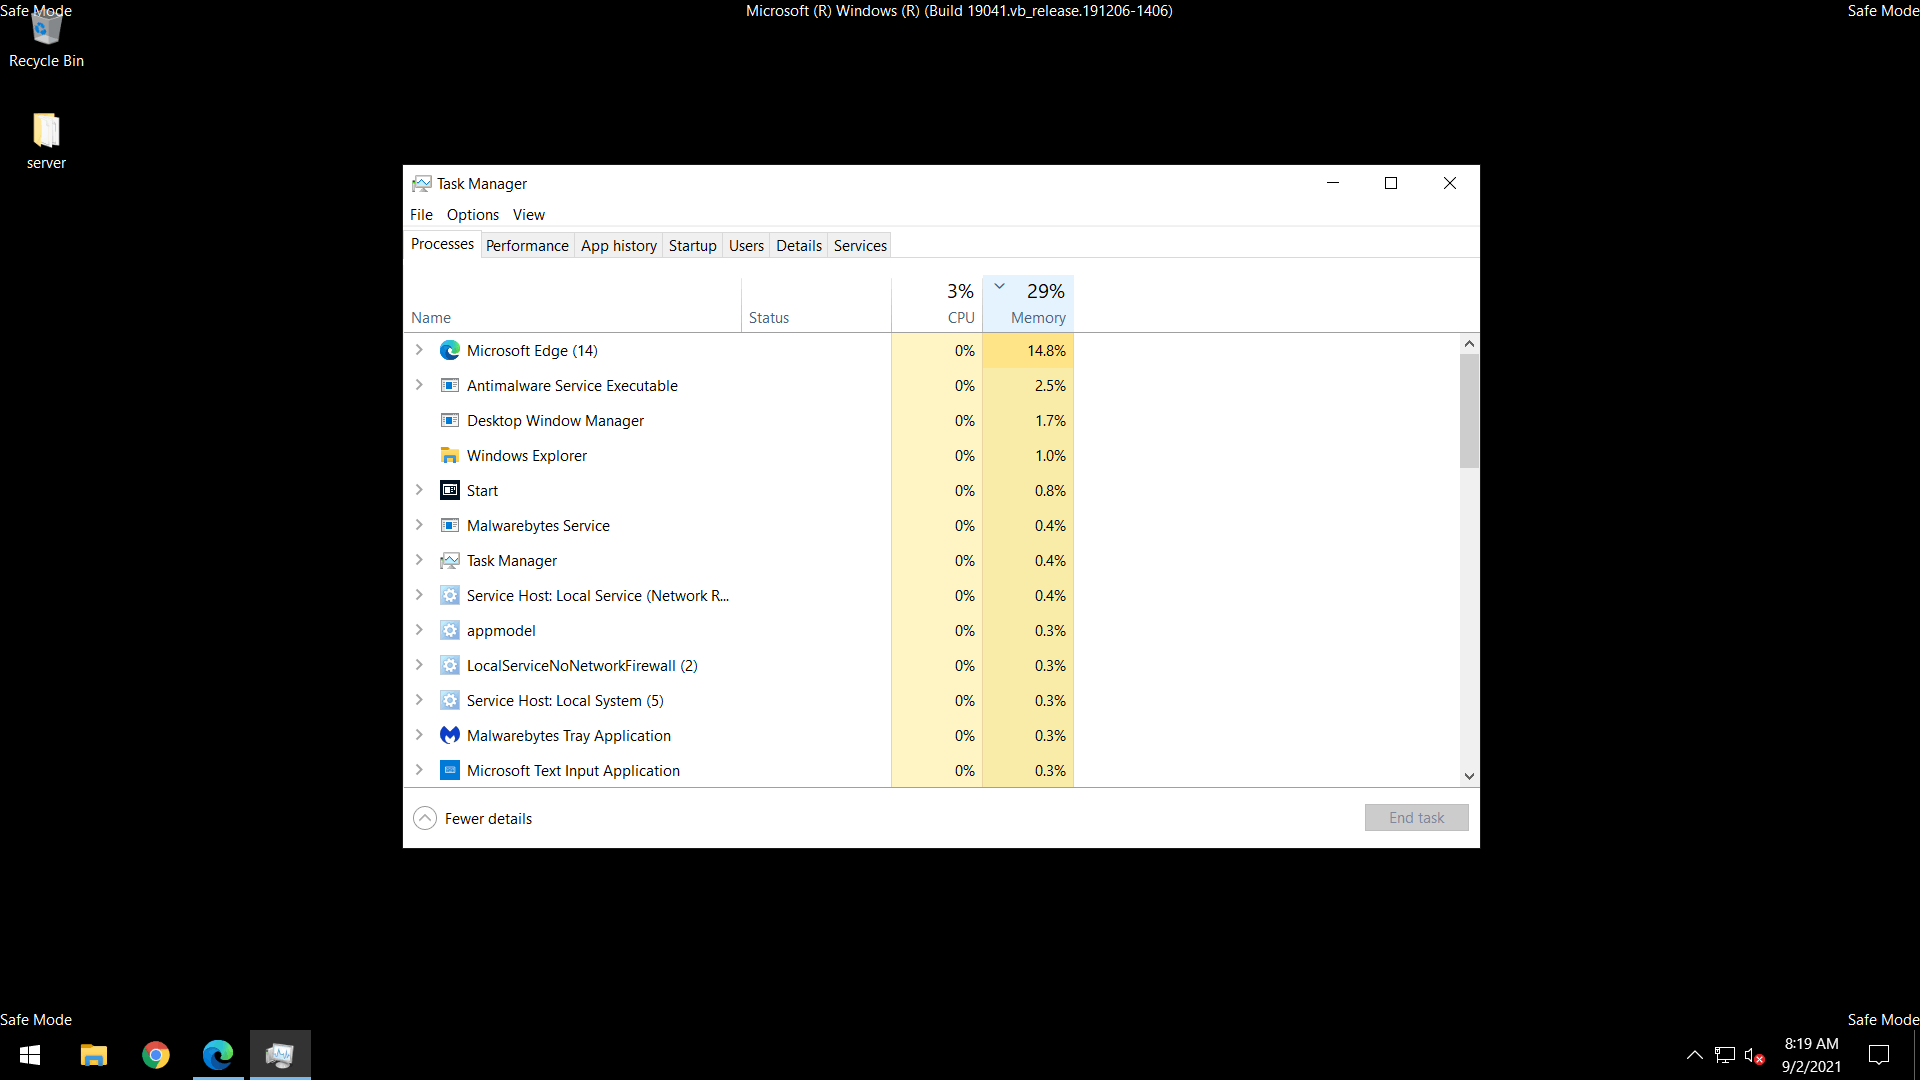Expand Service Host: Local System (5) group
The height and width of the screenshot is (1080, 1920).
pyautogui.click(x=419, y=701)
